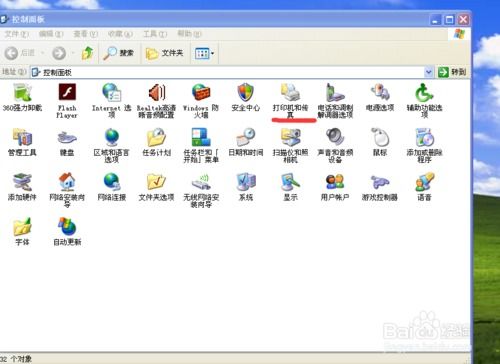The width and height of the screenshot is (500, 364).
Task: Open 语音 icon
Action: (x=424, y=182)
